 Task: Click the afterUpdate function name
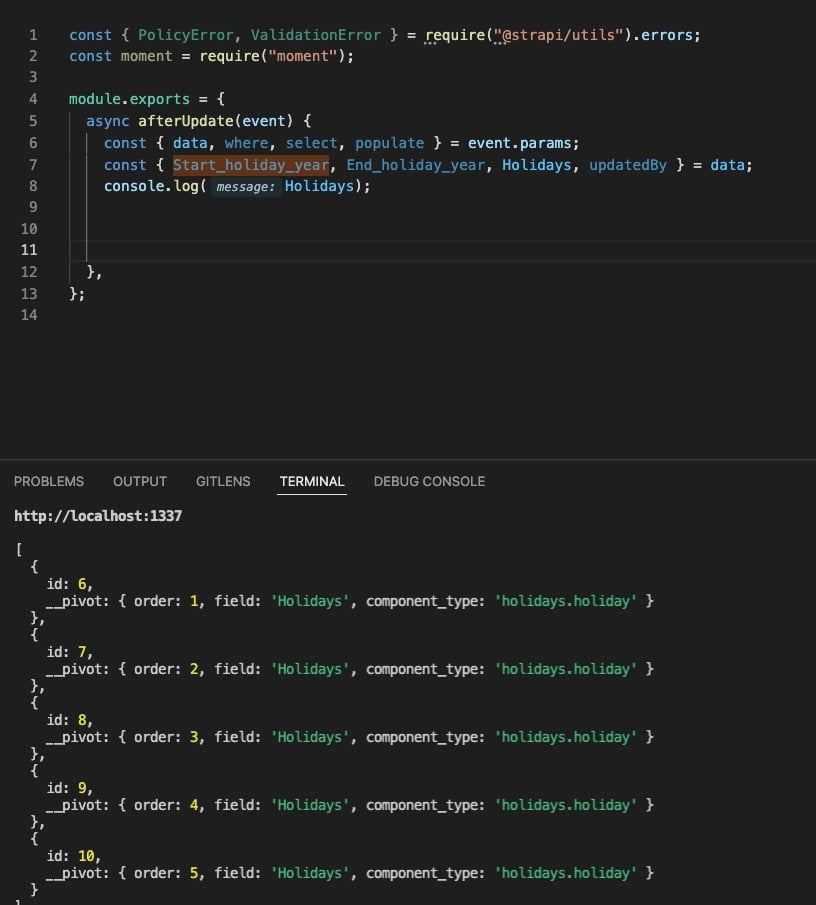click(186, 121)
